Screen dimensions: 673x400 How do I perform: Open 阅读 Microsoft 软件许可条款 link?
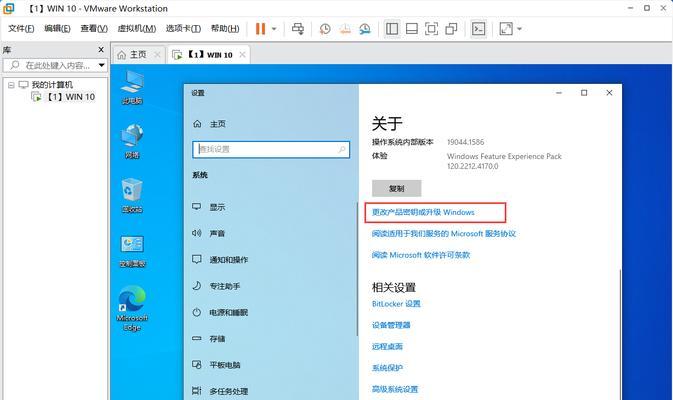(421, 255)
